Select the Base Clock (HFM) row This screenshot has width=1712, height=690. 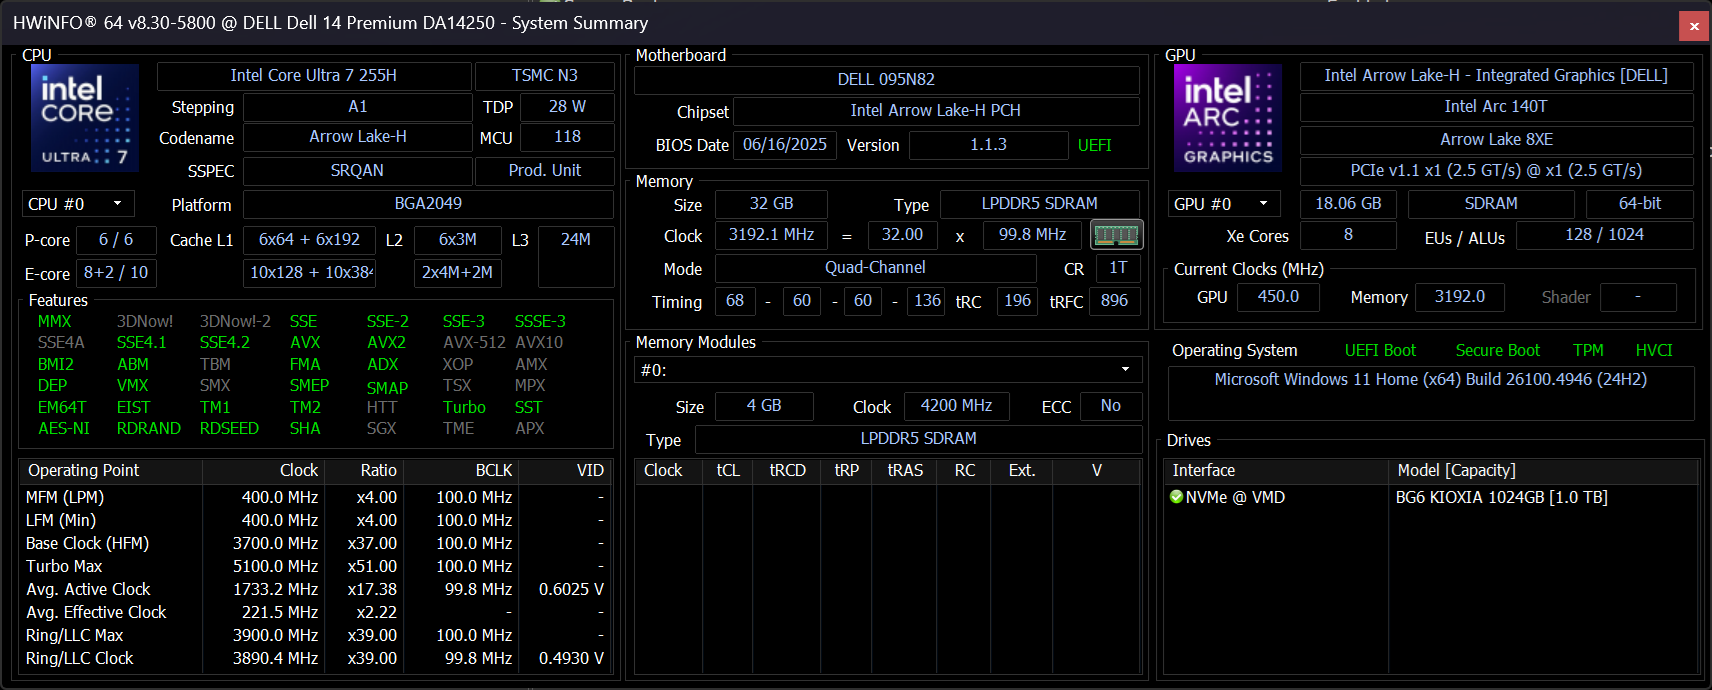click(x=315, y=543)
